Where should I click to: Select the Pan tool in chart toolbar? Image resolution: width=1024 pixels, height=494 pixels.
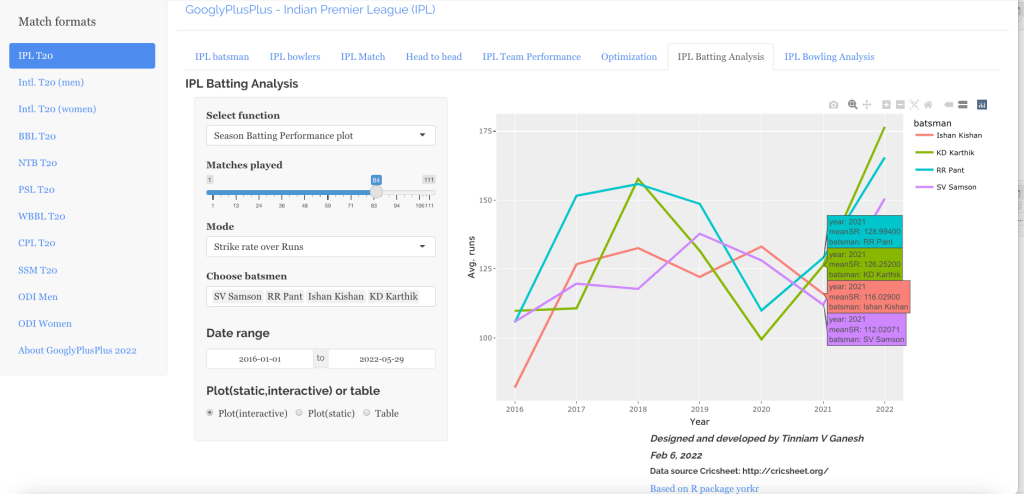(x=867, y=105)
